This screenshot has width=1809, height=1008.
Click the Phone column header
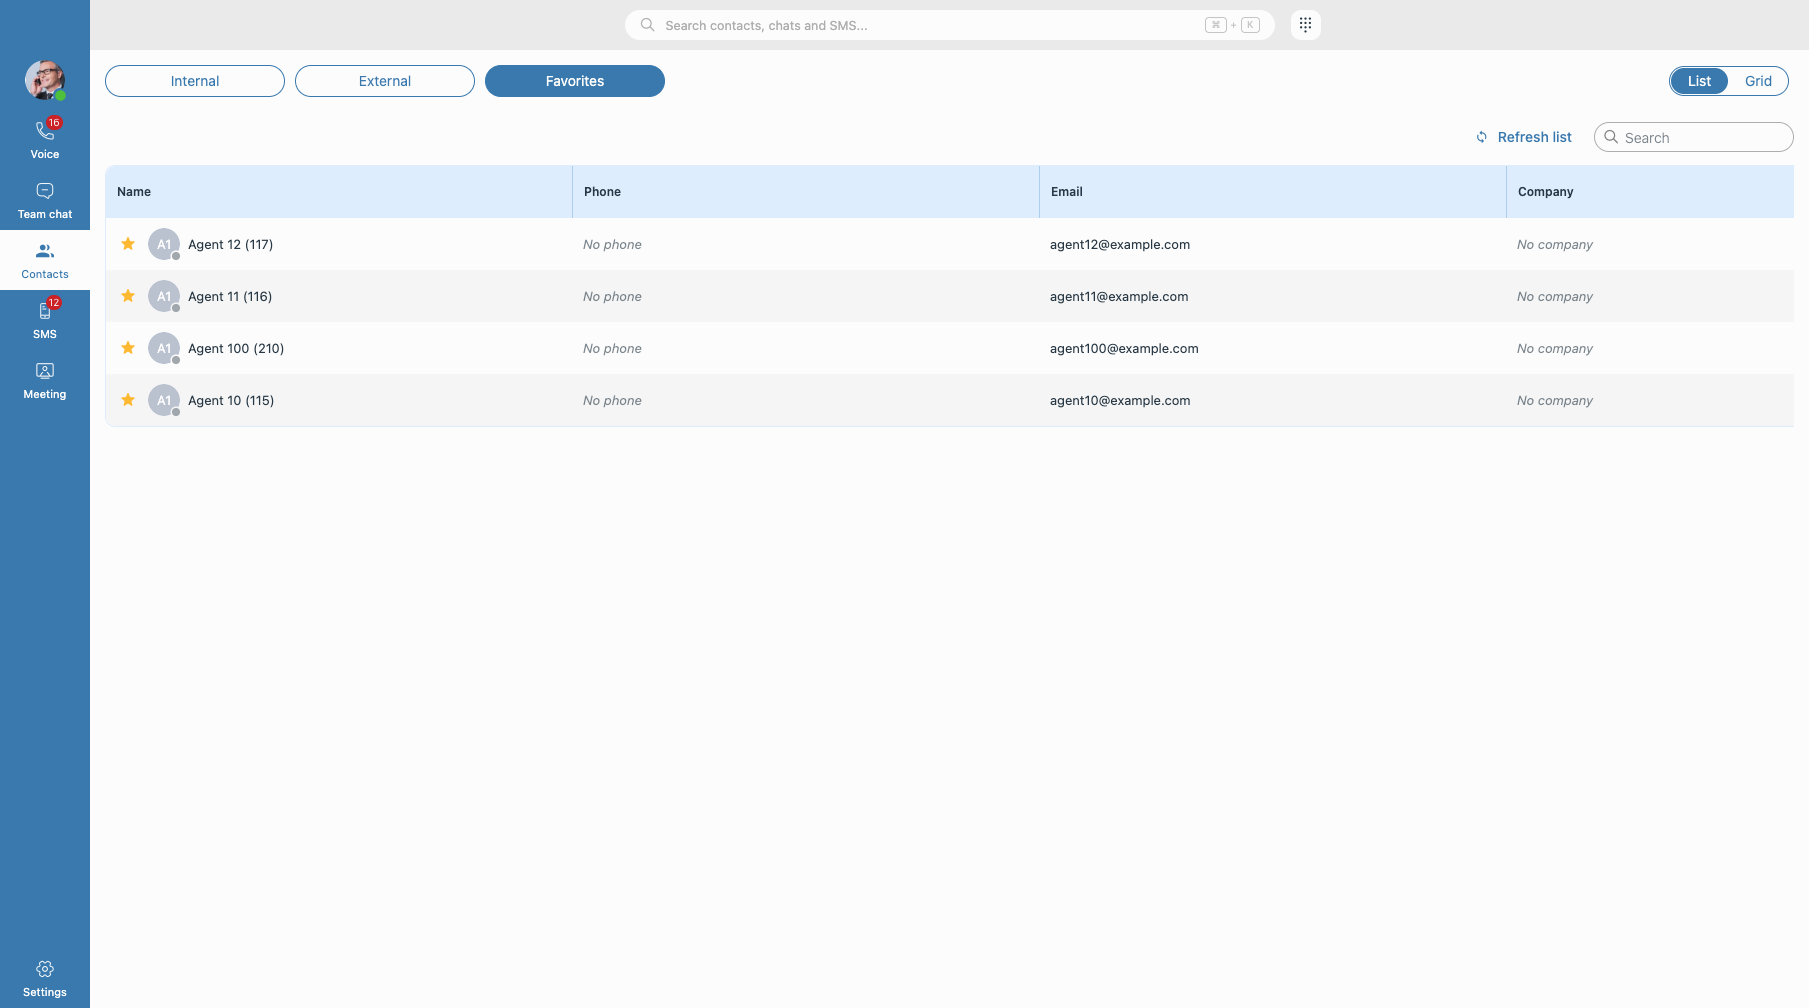[806, 192]
